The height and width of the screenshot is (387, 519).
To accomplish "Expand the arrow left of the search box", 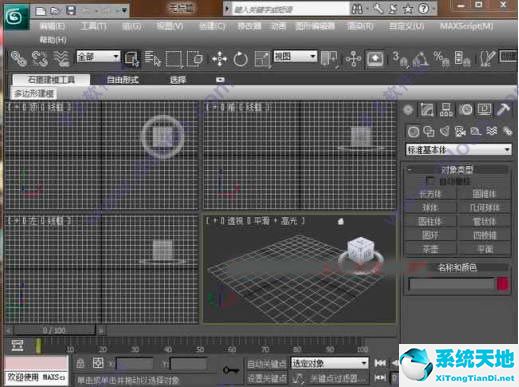I will click(227, 9).
